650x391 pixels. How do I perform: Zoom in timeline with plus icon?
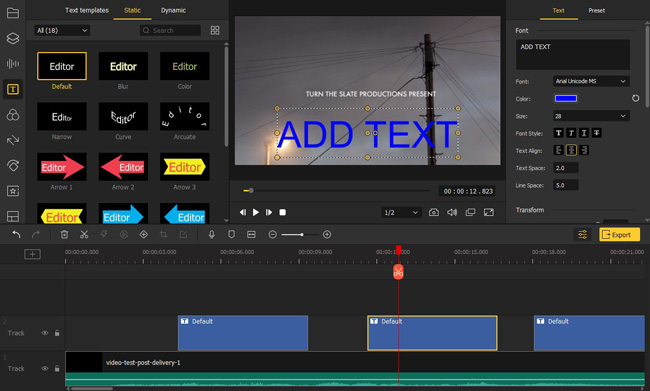coord(327,235)
